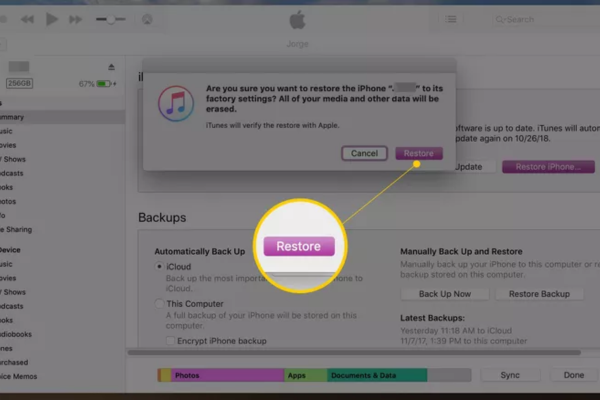Skip forward with the fast-forward icon
This screenshot has width=600, height=400.
click(x=75, y=19)
